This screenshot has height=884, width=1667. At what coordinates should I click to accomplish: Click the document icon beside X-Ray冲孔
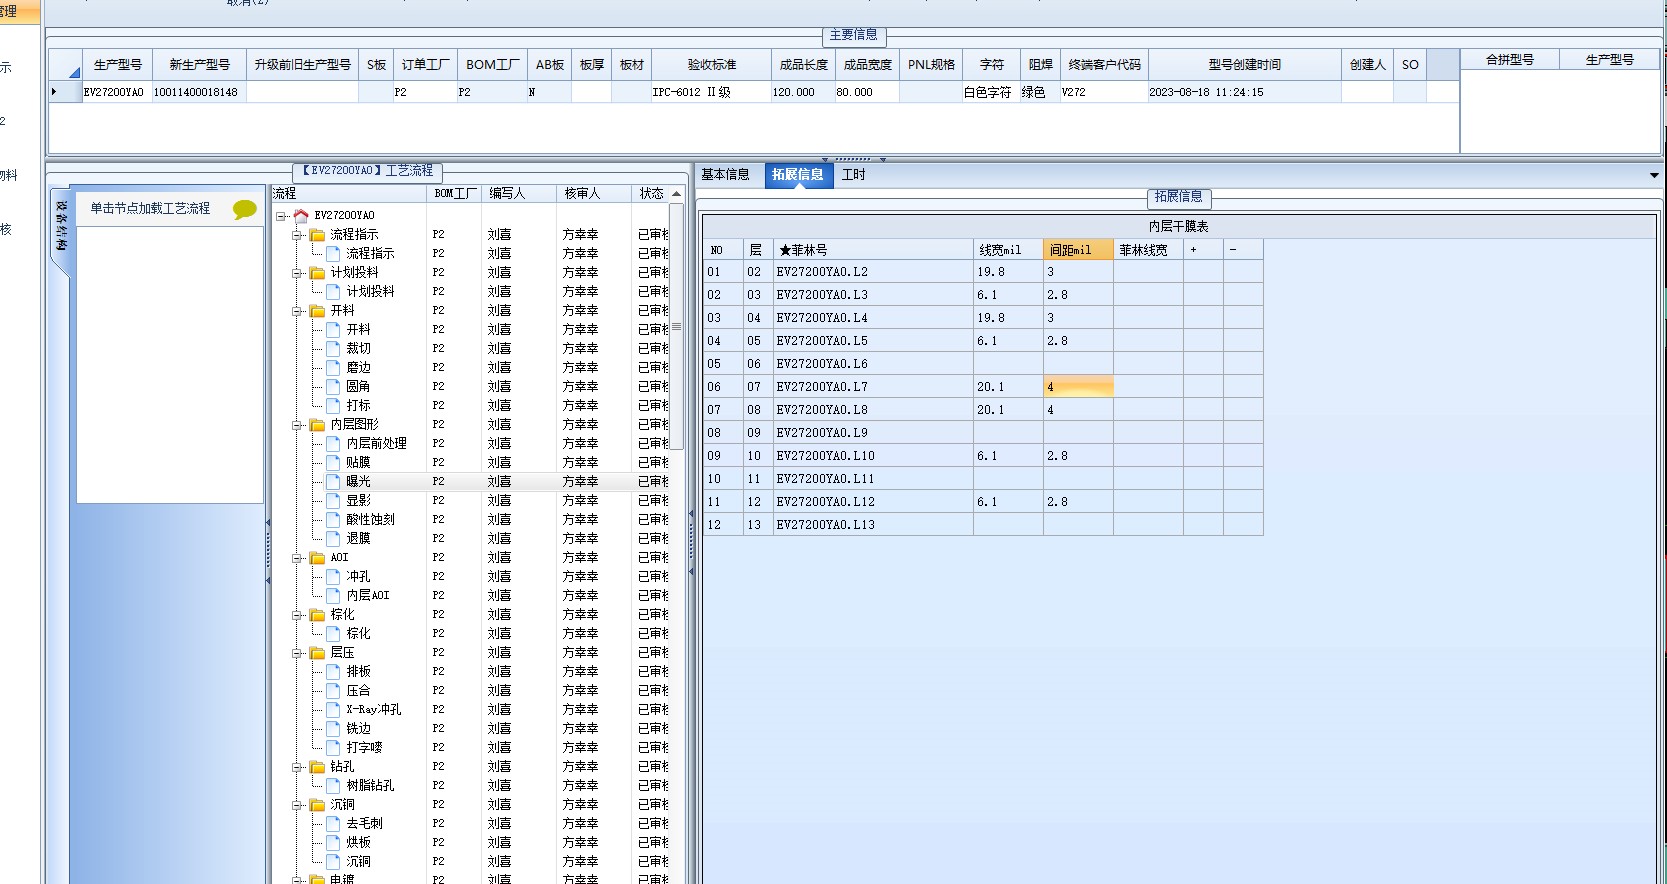(333, 709)
